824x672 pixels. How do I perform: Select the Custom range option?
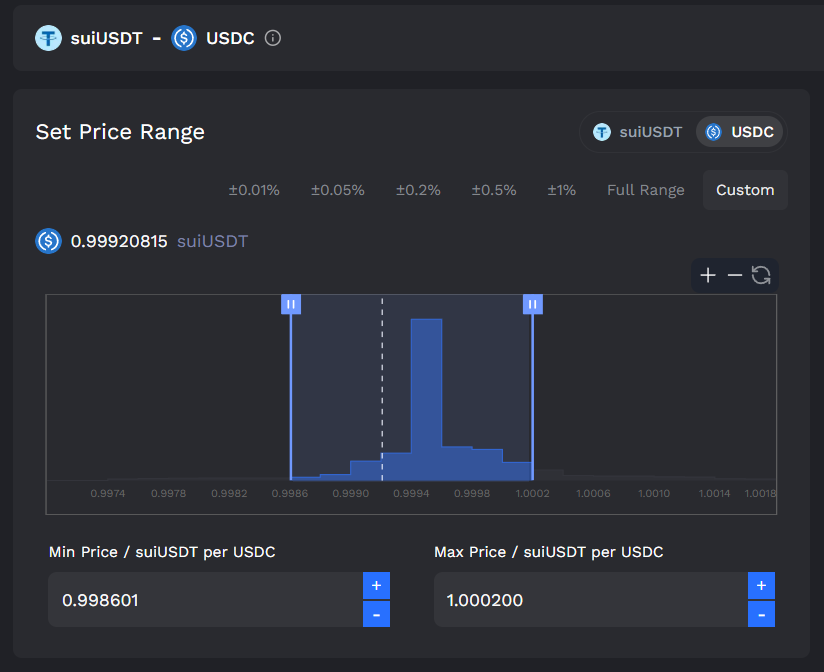point(745,190)
